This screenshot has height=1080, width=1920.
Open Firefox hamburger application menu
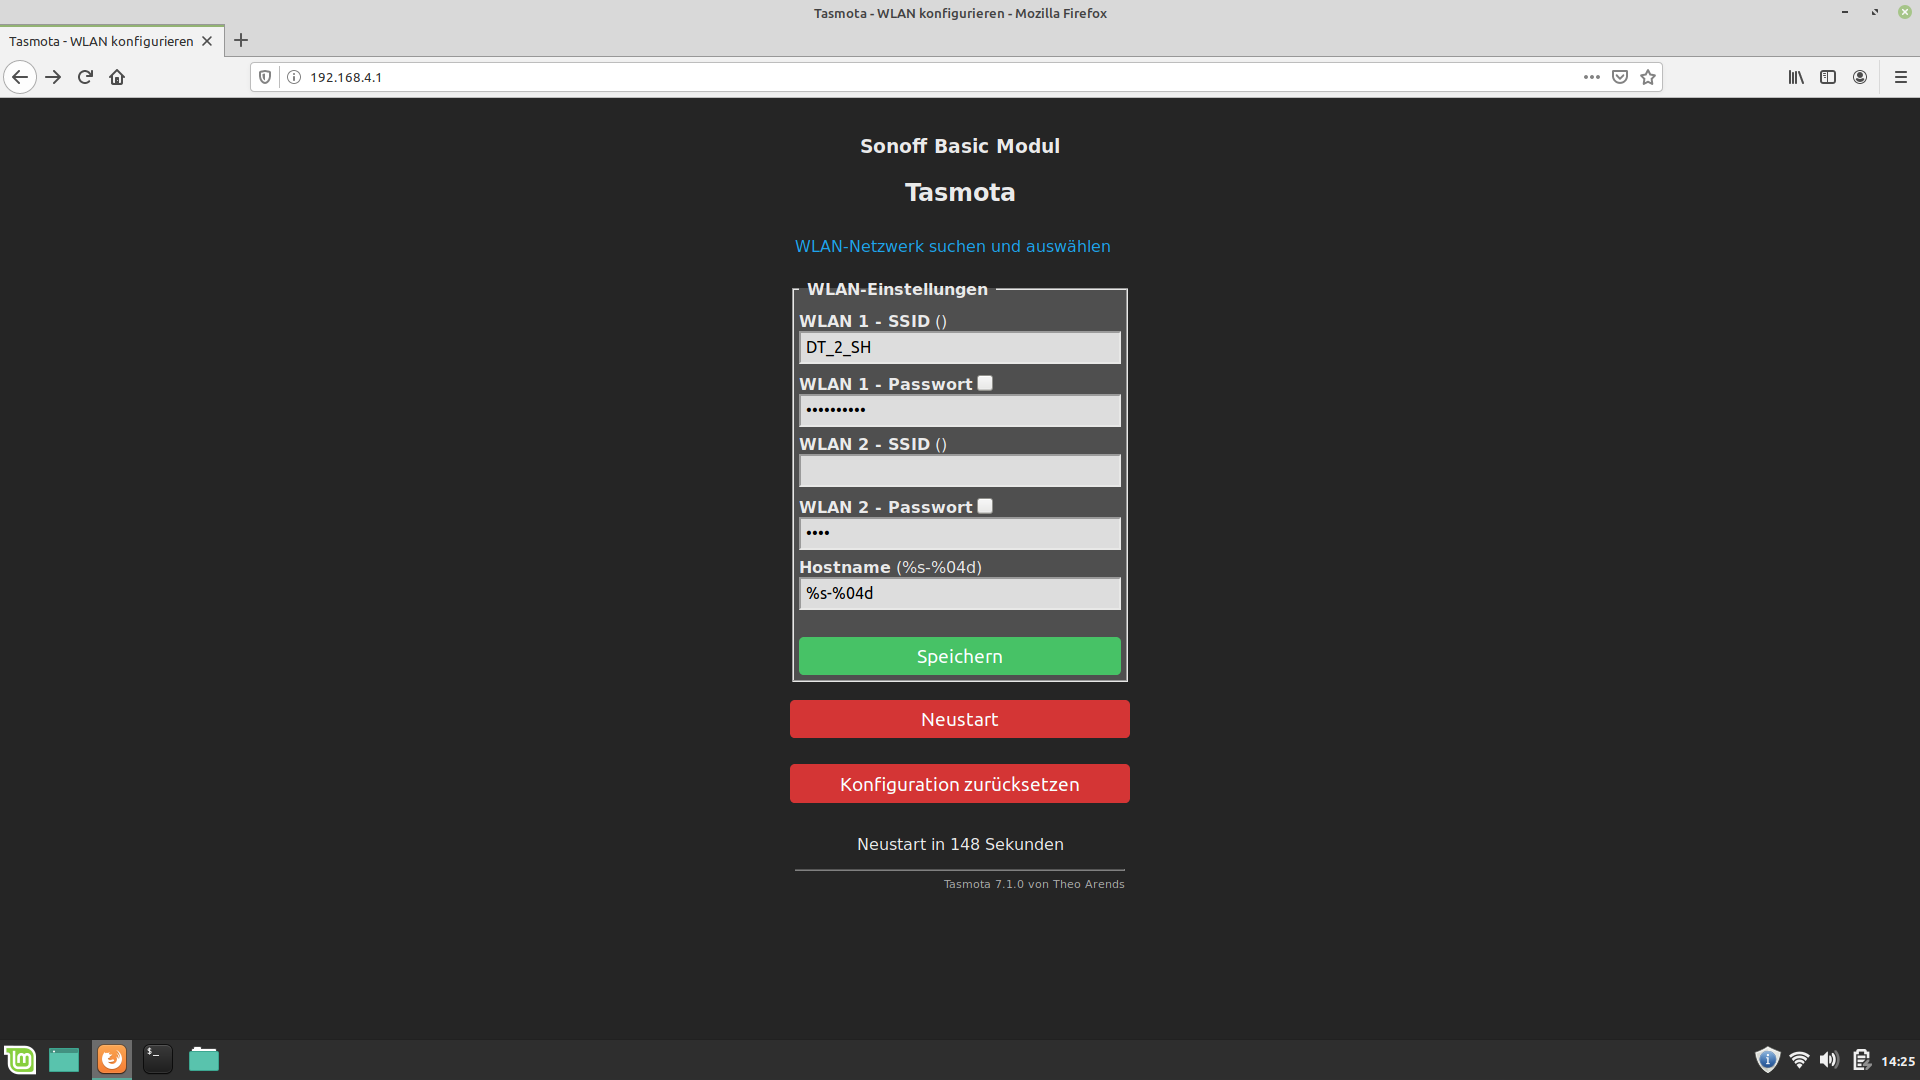(x=1901, y=77)
